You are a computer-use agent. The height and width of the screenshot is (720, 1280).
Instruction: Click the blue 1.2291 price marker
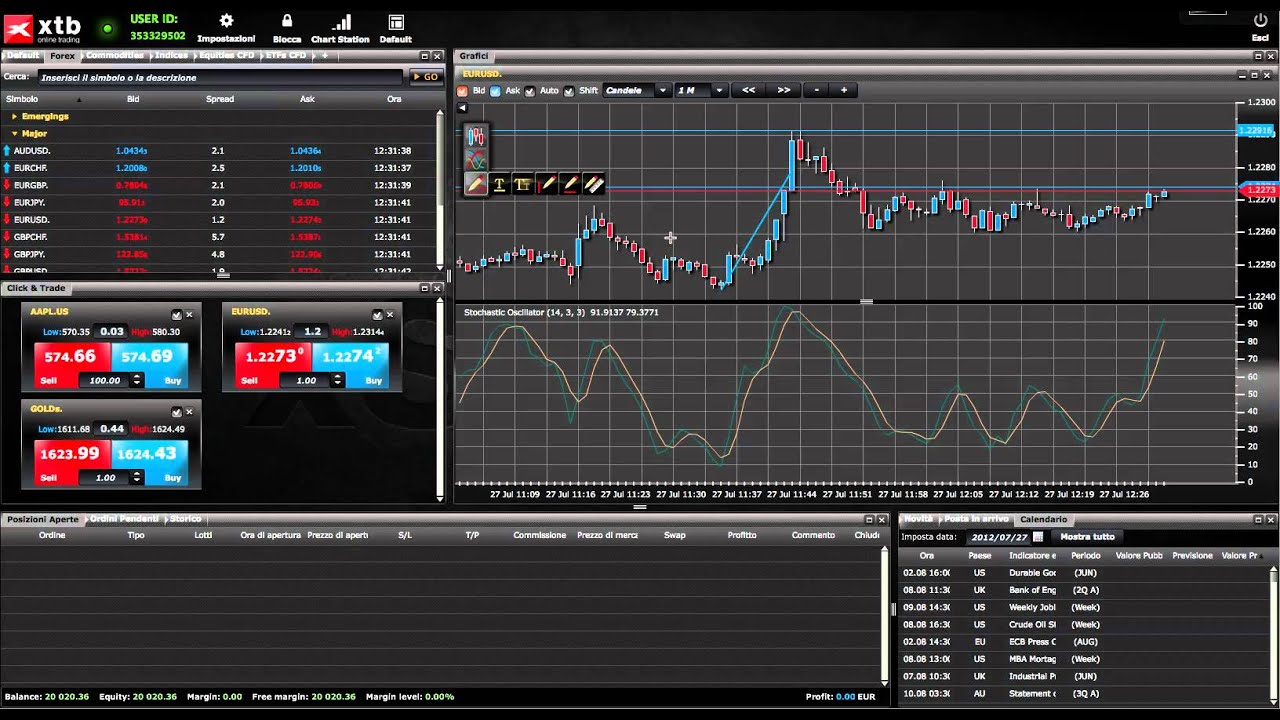coord(1255,131)
